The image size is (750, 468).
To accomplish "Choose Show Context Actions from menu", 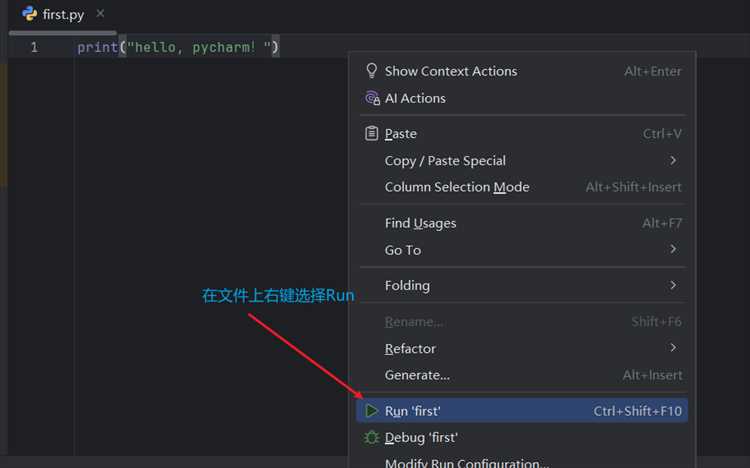I will pos(522,71).
